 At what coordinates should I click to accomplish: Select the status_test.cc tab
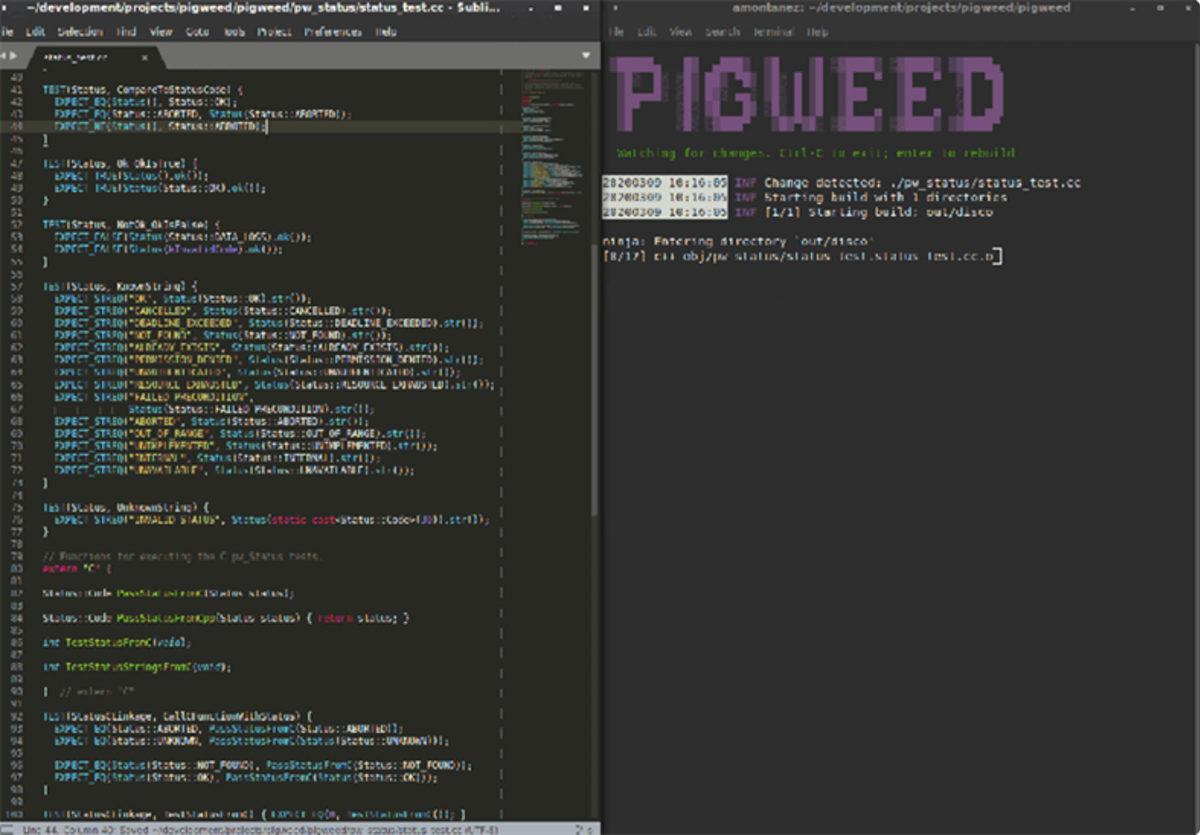75,56
